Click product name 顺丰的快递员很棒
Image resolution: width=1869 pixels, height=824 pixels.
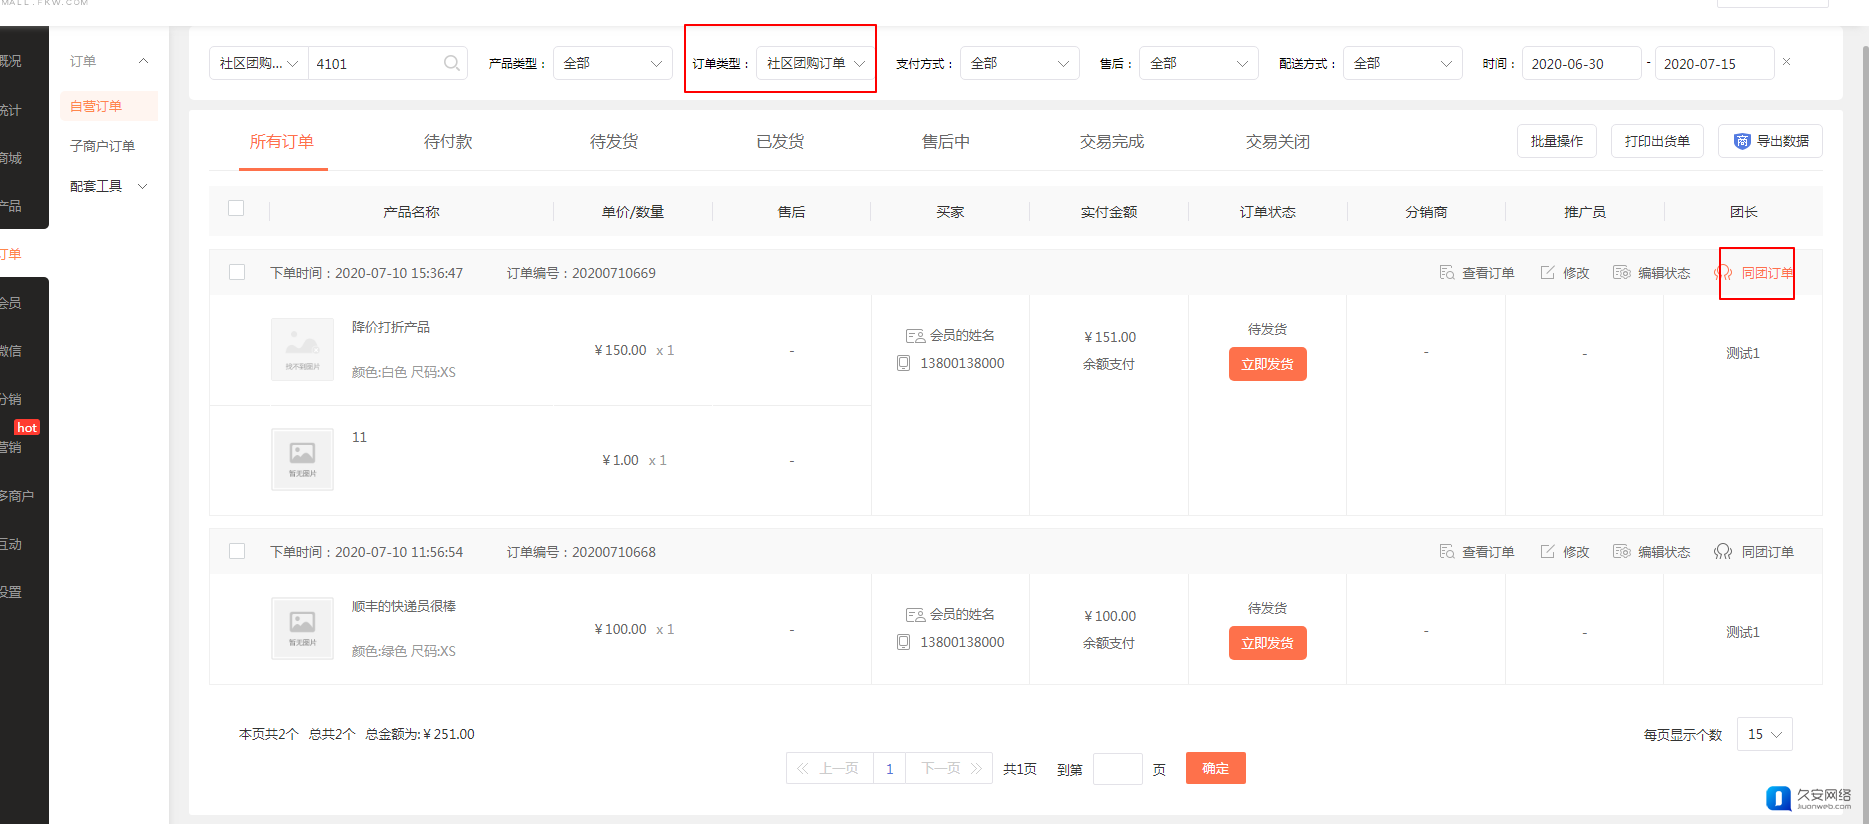click(x=404, y=606)
